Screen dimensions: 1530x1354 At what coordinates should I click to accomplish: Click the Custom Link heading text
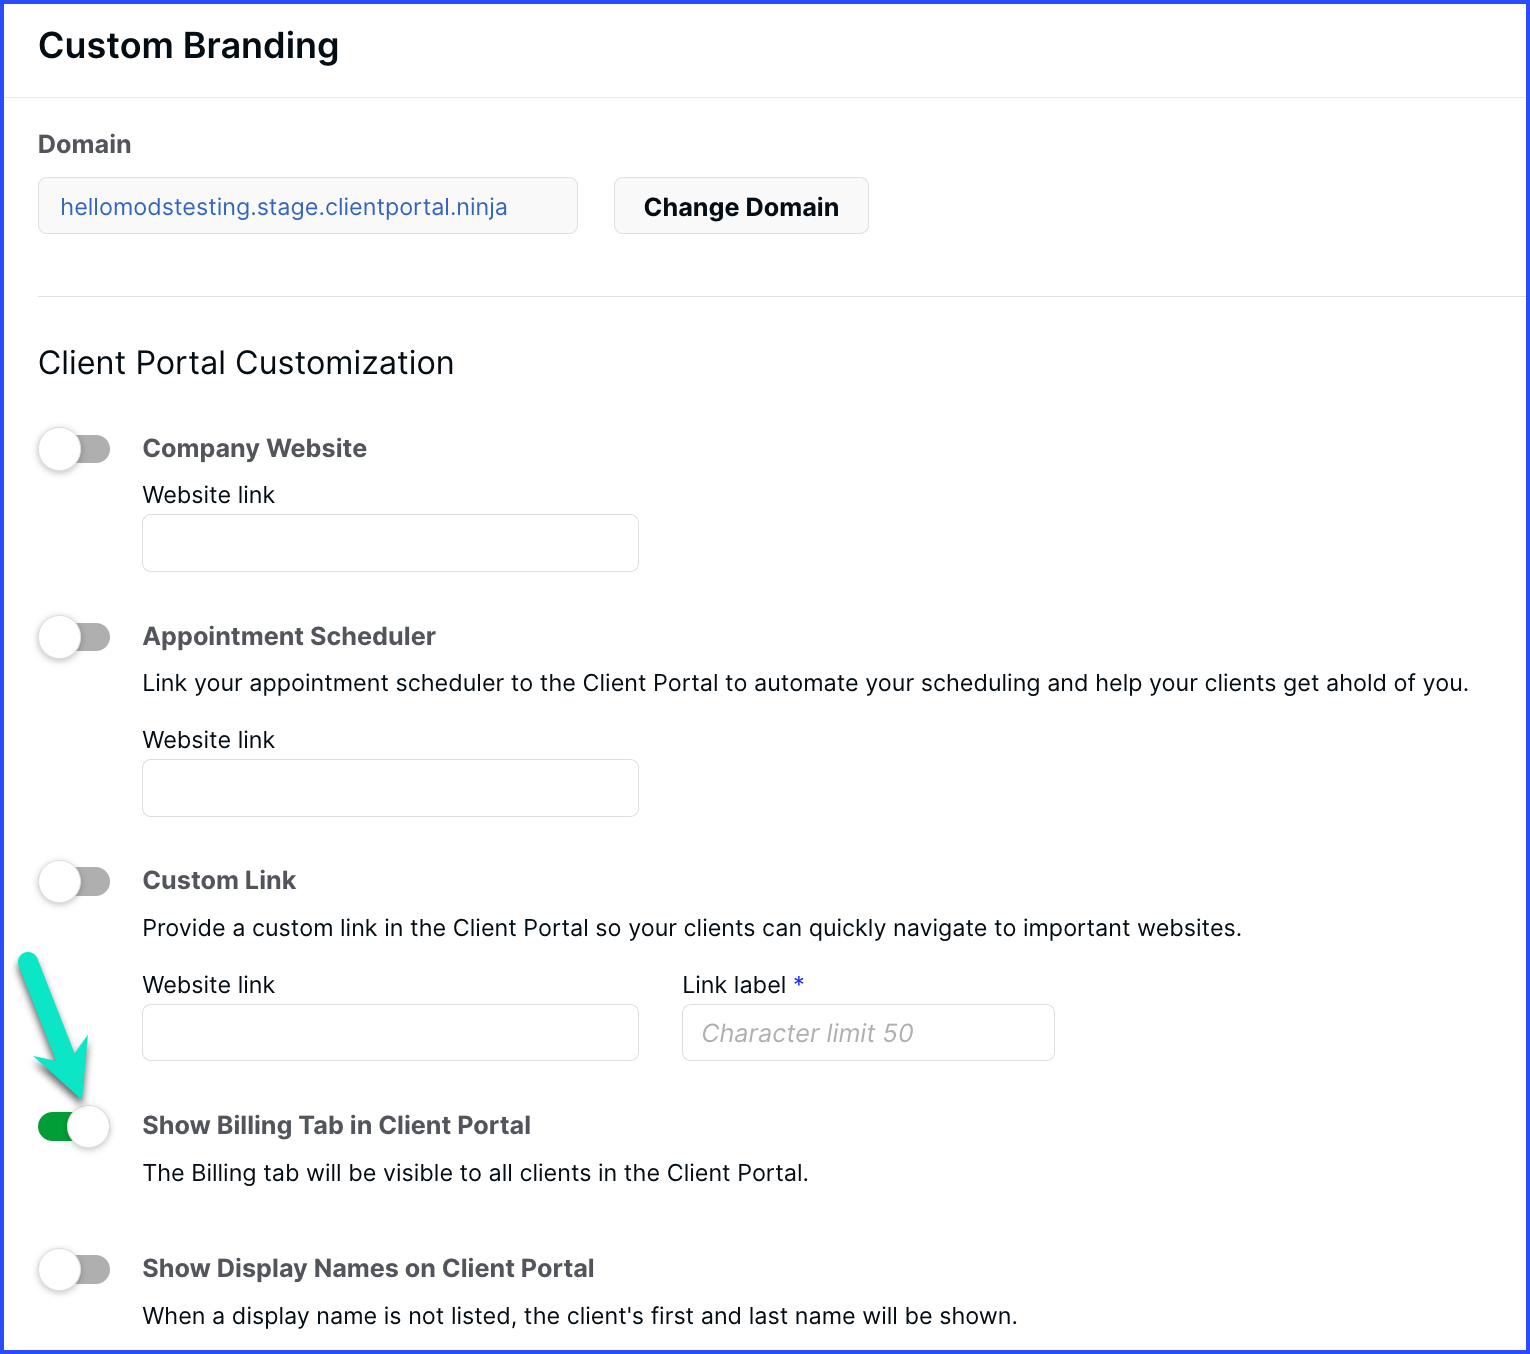pos(219,880)
